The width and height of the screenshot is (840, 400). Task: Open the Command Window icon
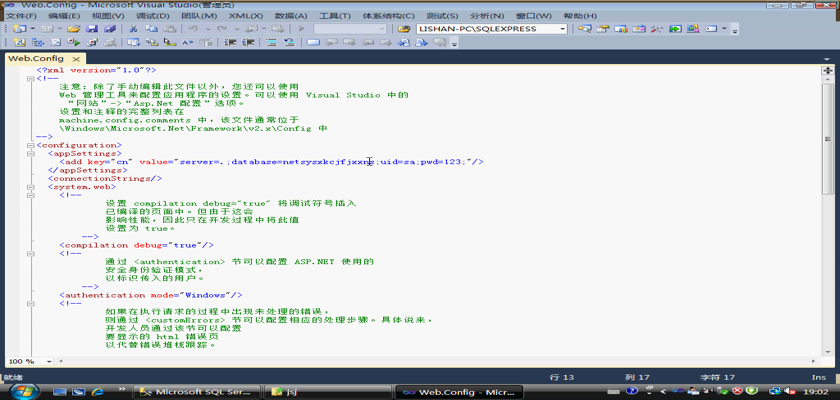tap(711, 29)
